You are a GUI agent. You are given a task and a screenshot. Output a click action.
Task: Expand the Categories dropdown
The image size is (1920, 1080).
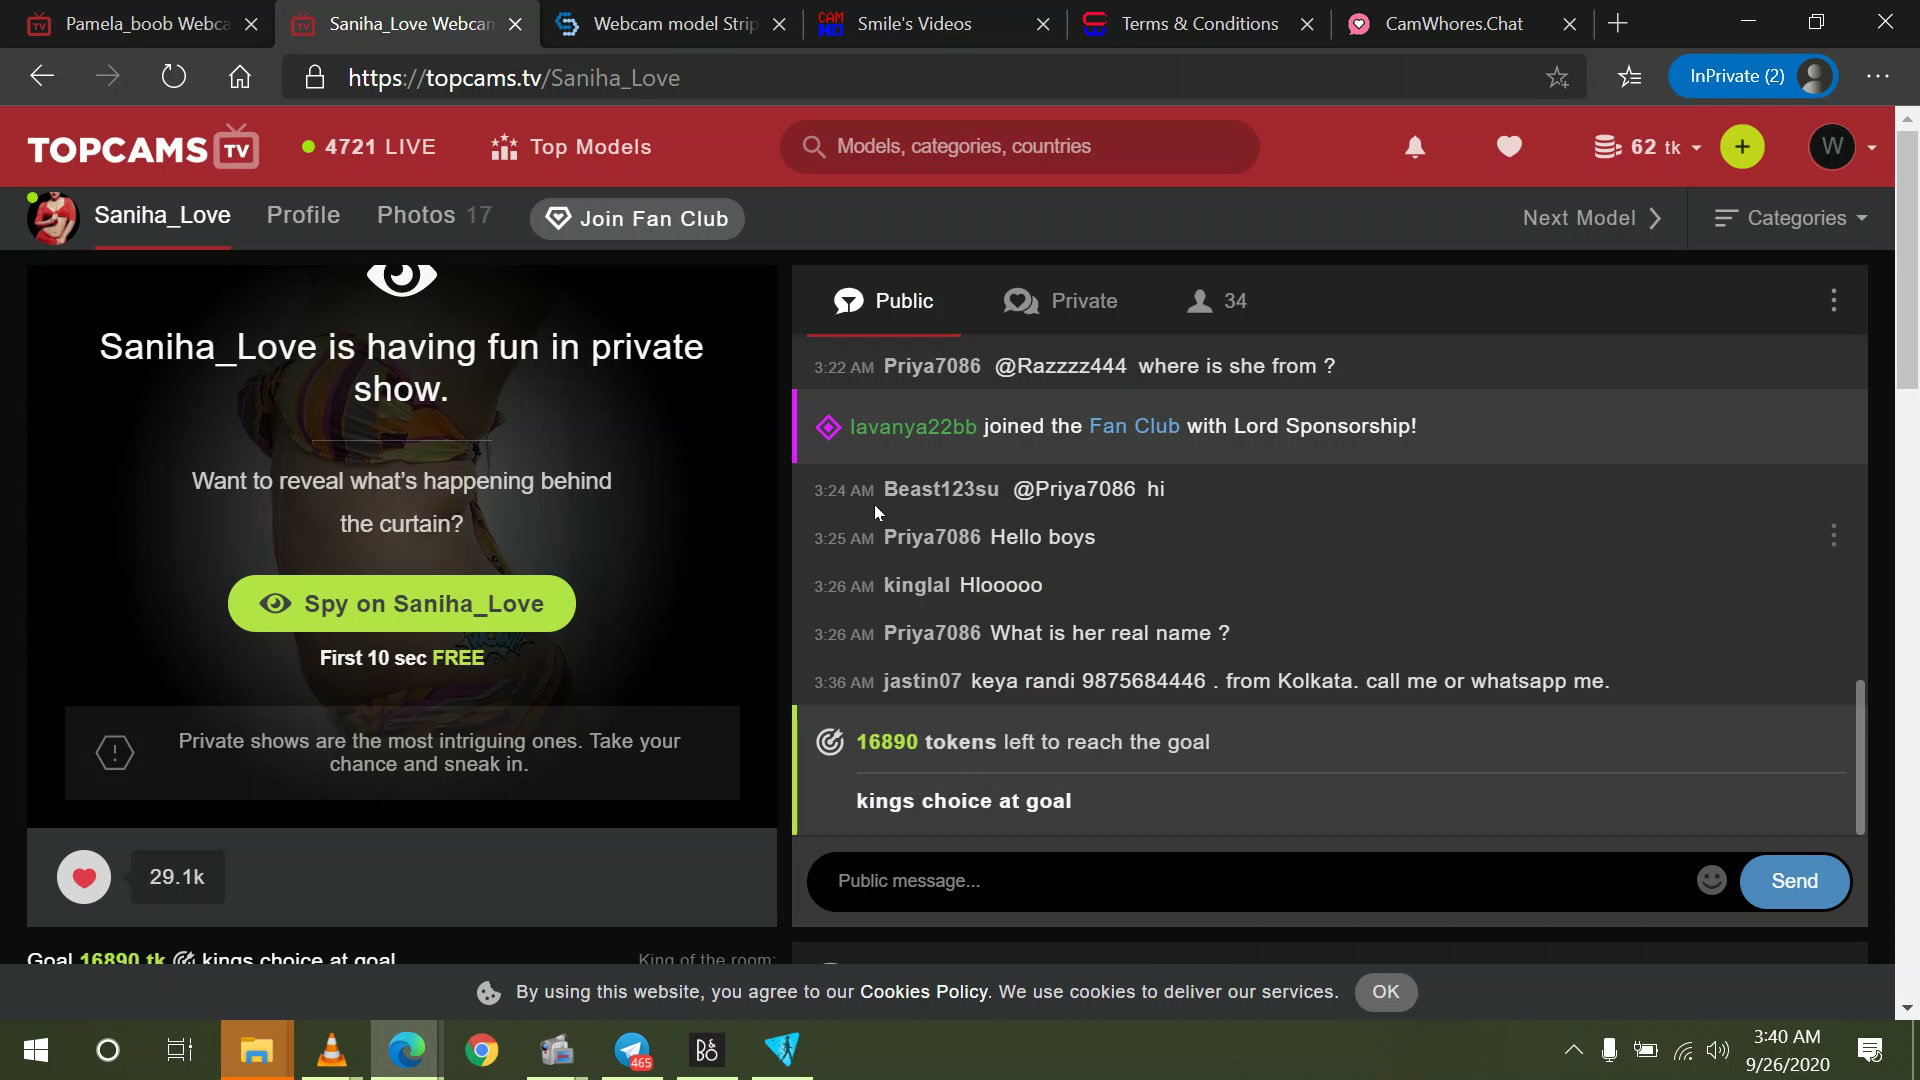tap(1790, 218)
